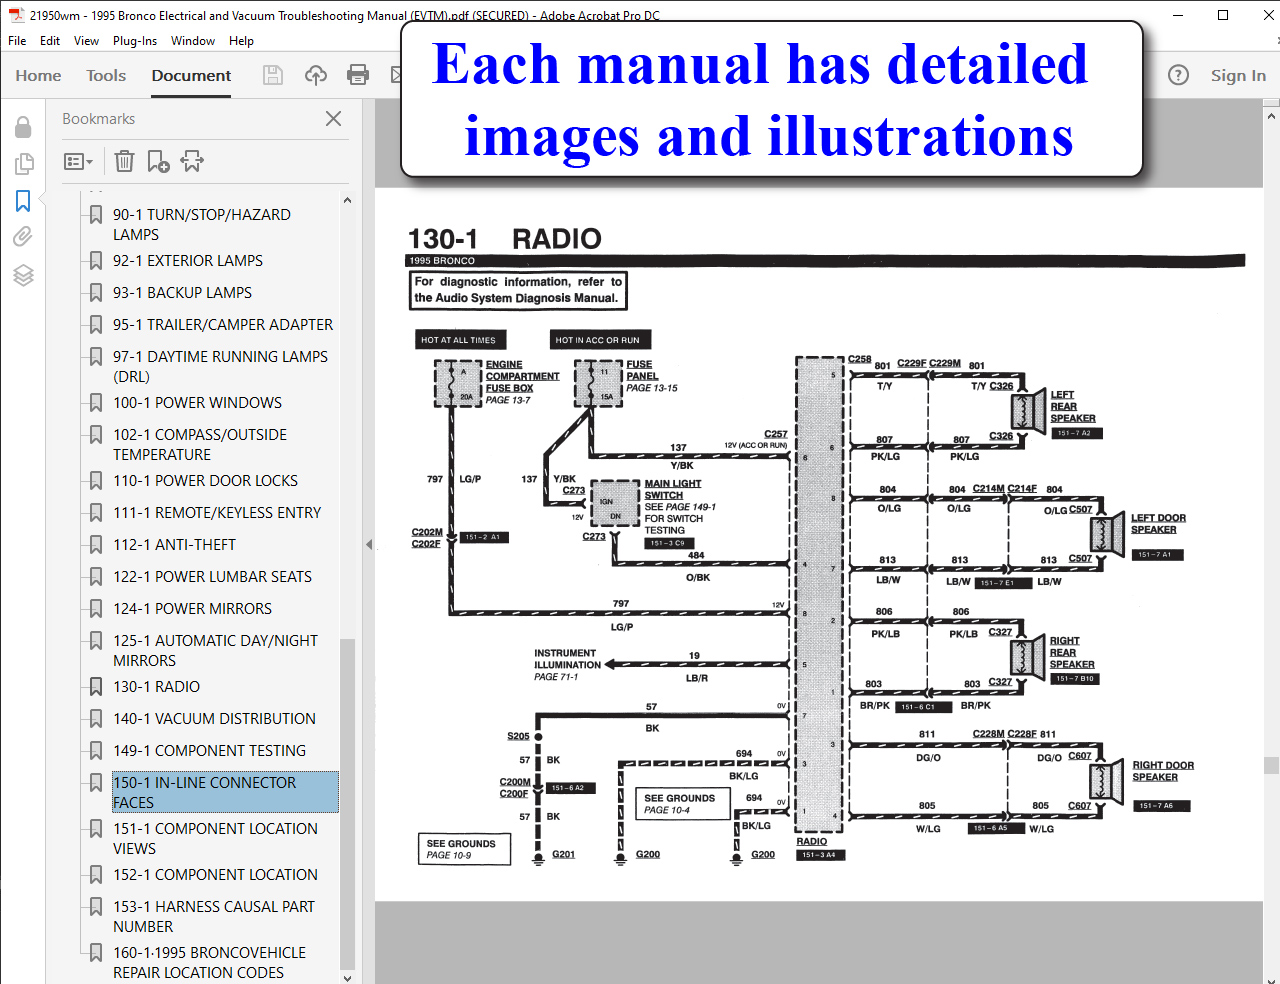
Task: Open bookmark 130-1 RADIO
Action: tap(156, 686)
